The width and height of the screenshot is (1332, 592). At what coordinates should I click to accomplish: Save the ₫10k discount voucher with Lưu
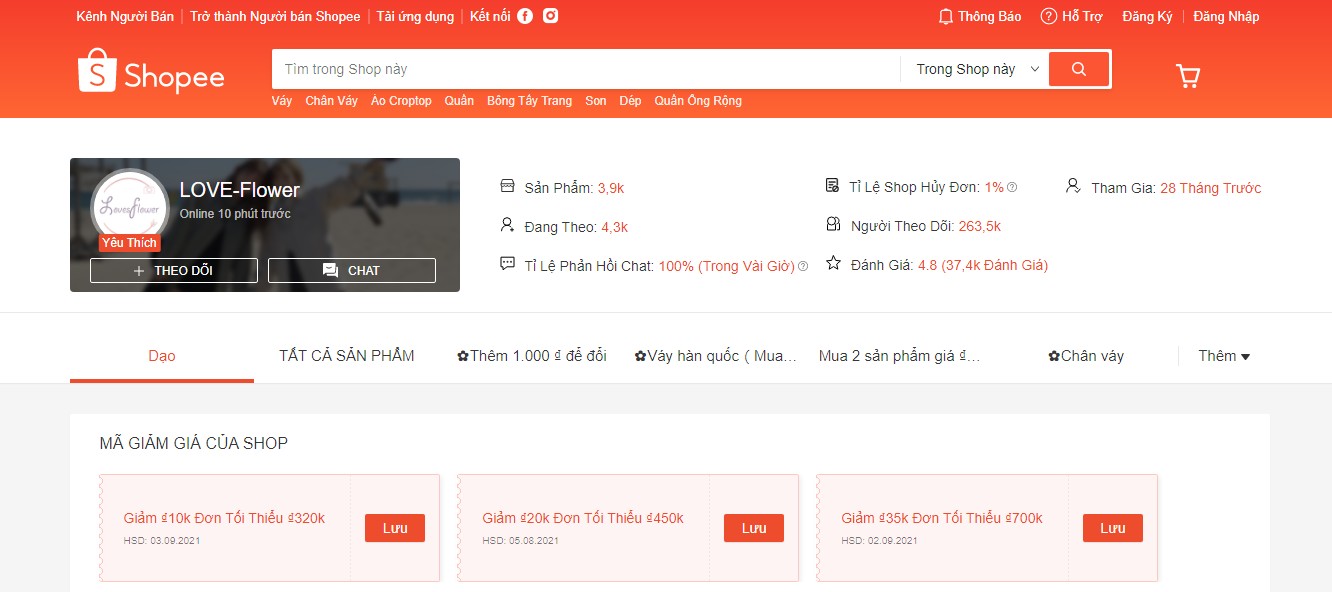[395, 528]
